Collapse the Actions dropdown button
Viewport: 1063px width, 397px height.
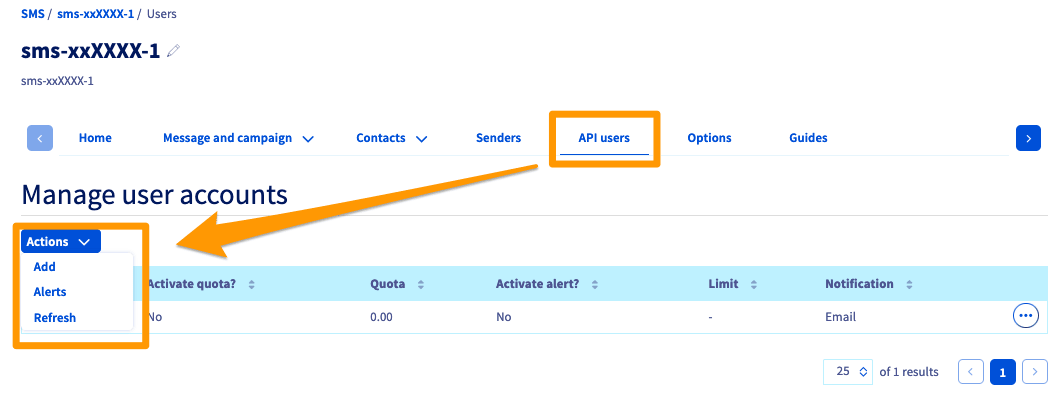coord(61,241)
